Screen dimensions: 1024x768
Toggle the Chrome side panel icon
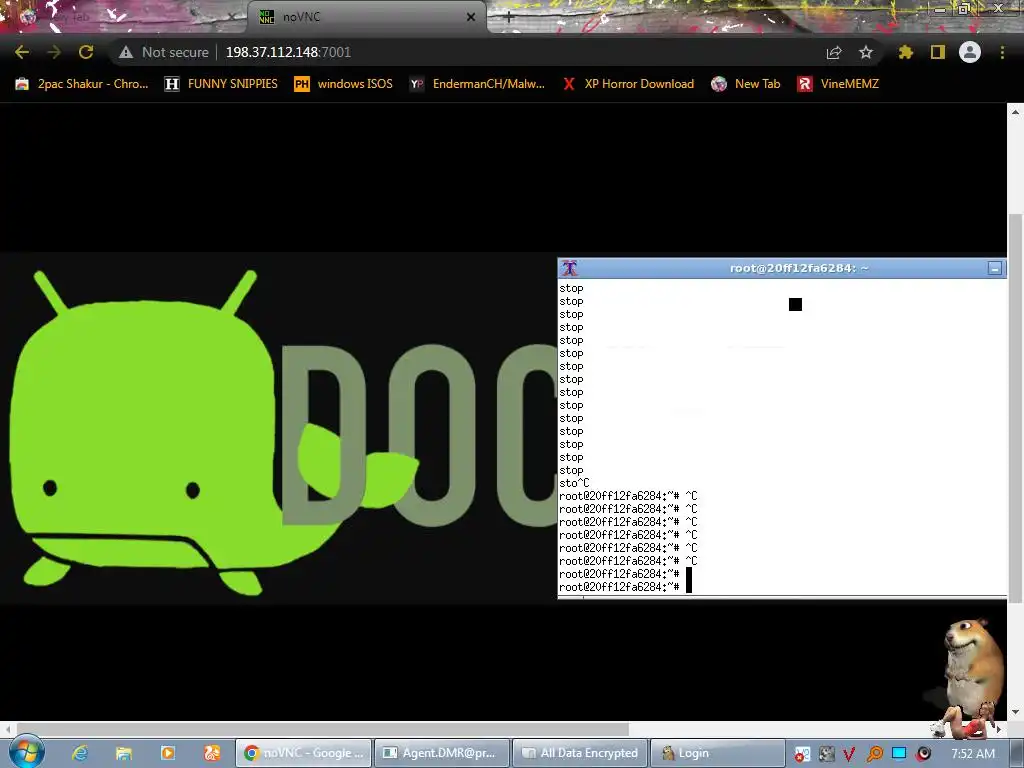point(938,52)
